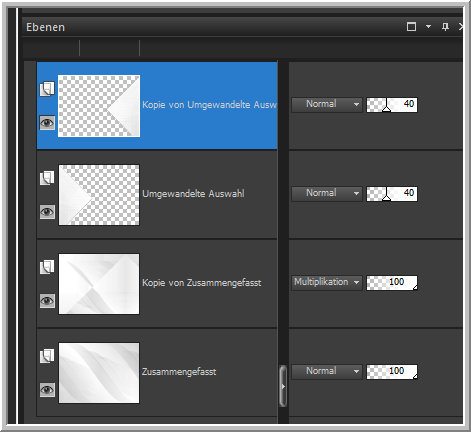Select the Kopie von Zusammengefasst layer name
Screen dimensions: 471x432
click(x=202, y=283)
